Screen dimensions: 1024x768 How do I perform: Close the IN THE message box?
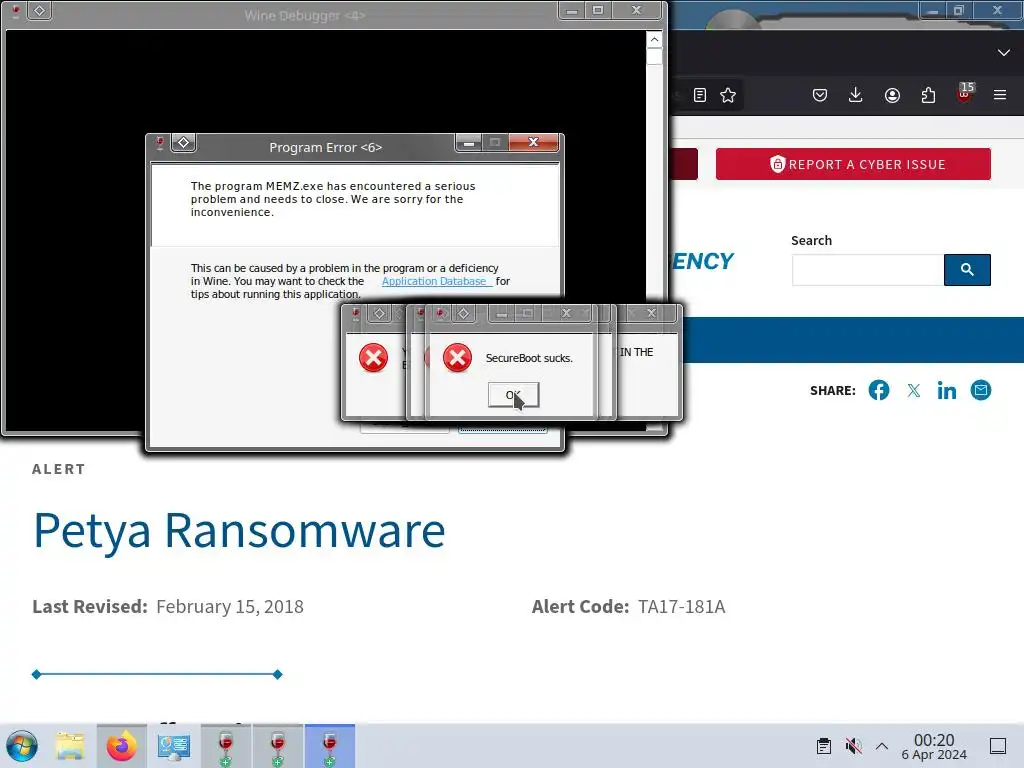651,313
